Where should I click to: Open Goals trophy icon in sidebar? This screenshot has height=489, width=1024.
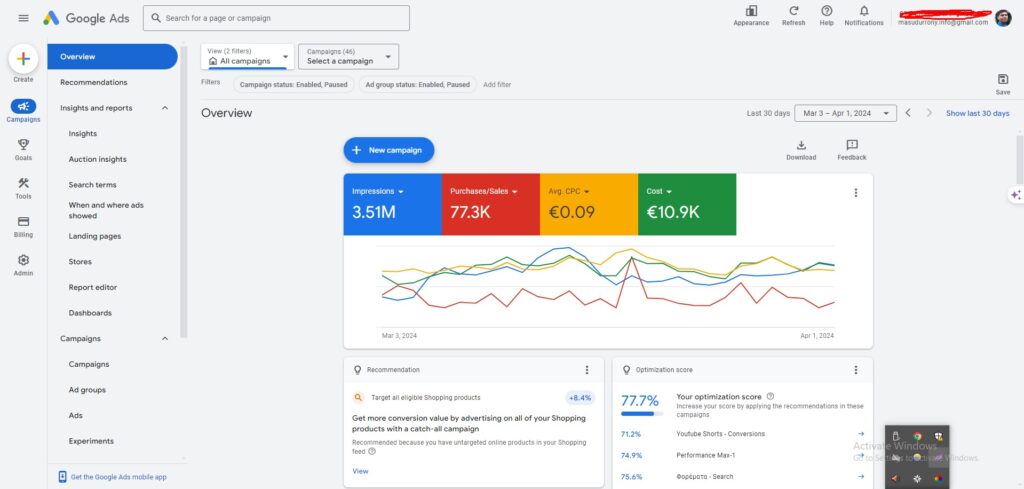pos(23,144)
